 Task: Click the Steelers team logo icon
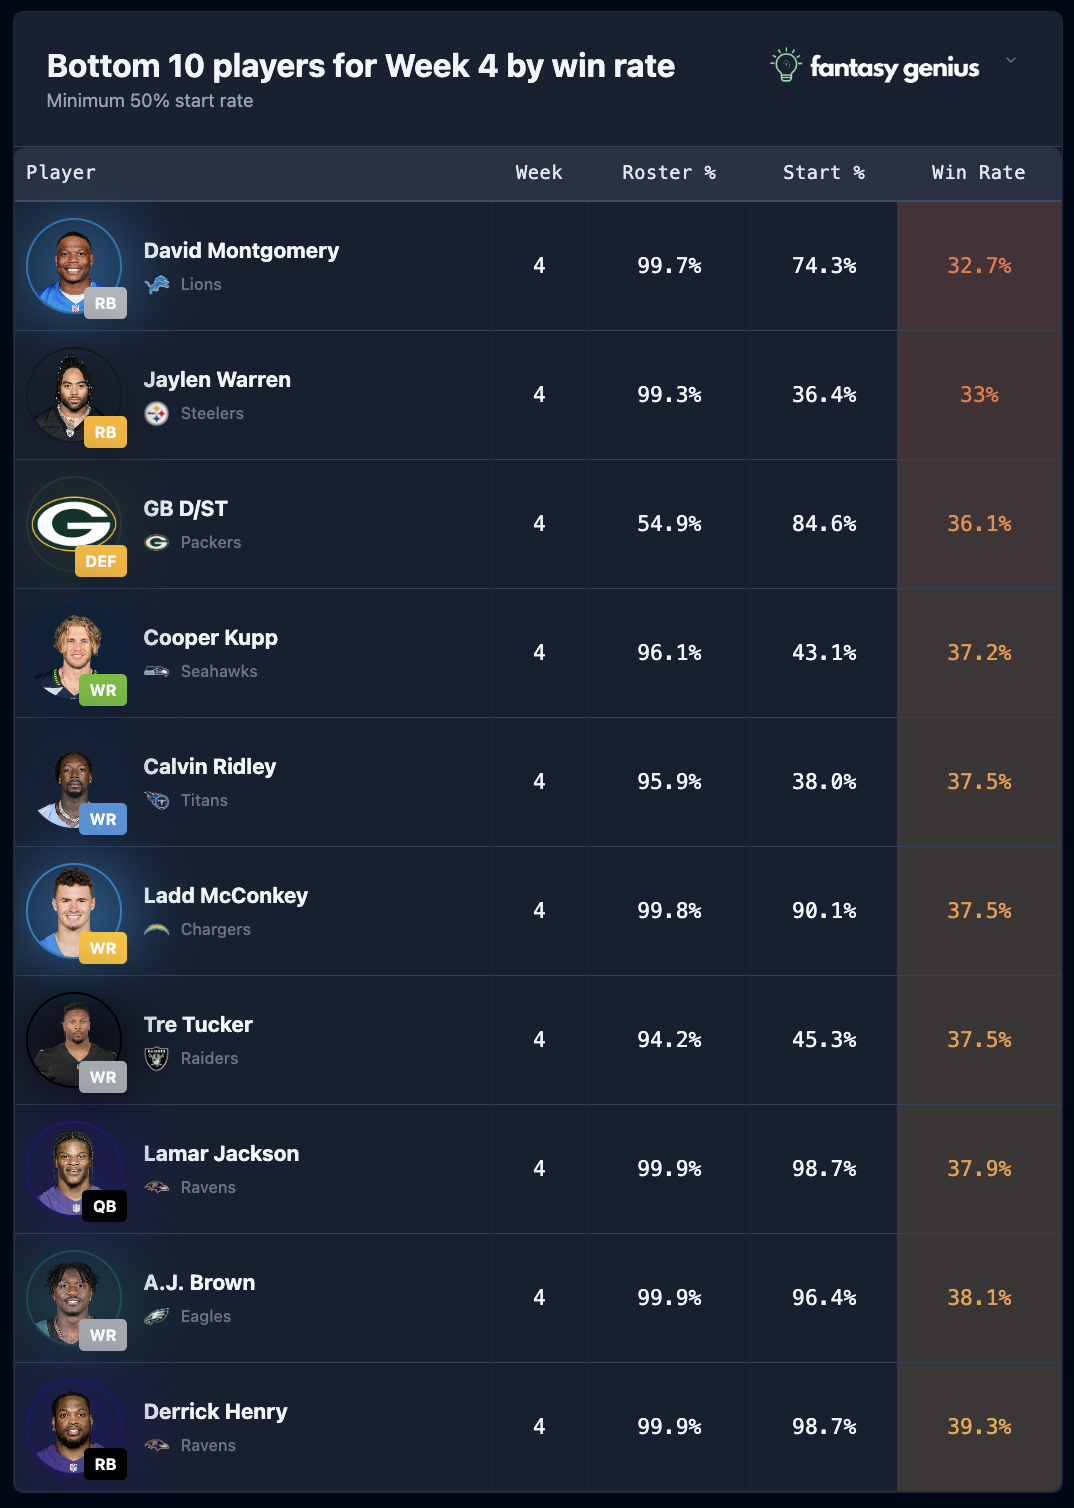157,414
